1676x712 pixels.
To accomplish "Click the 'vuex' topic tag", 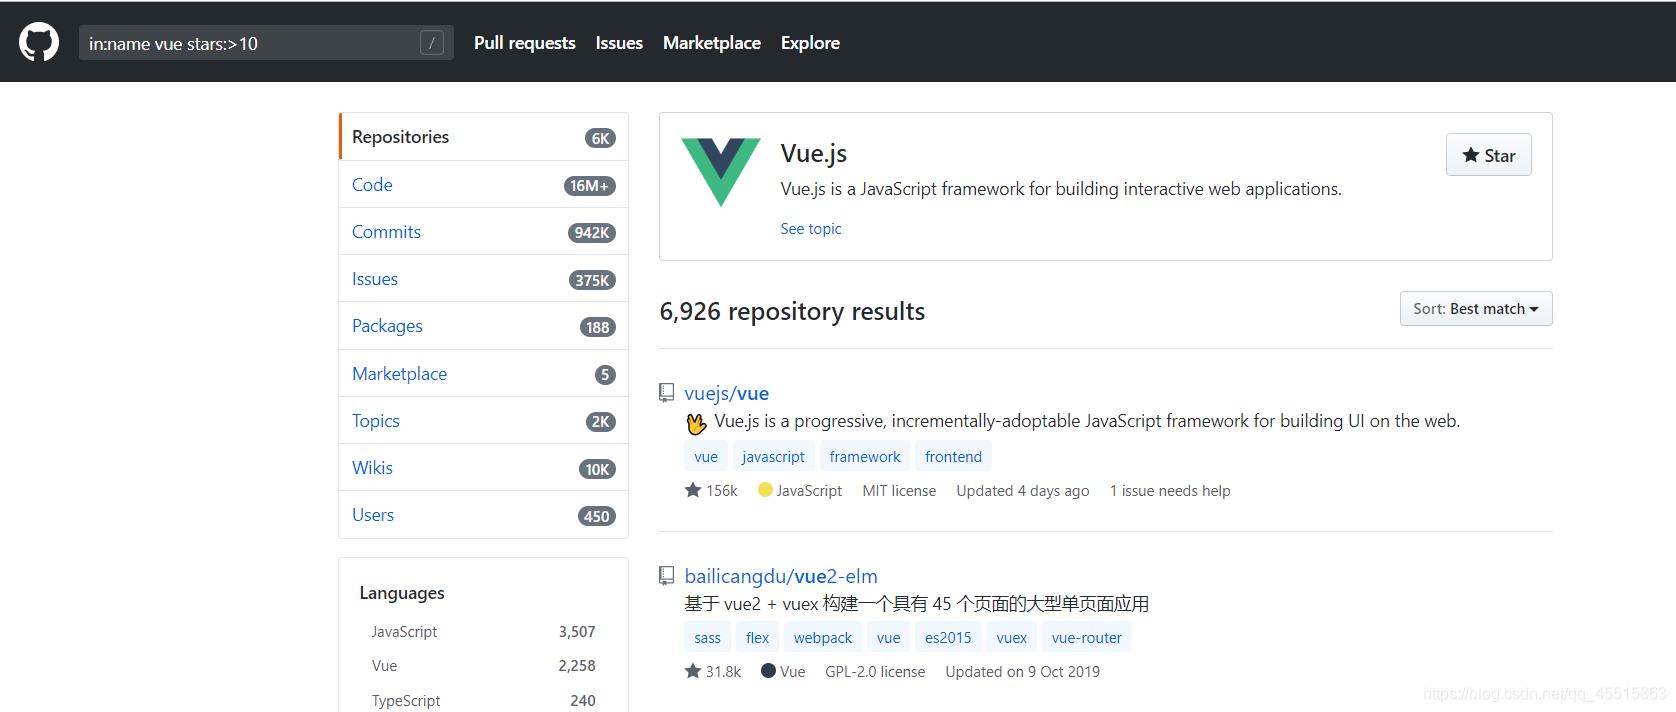I will tap(1012, 638).
